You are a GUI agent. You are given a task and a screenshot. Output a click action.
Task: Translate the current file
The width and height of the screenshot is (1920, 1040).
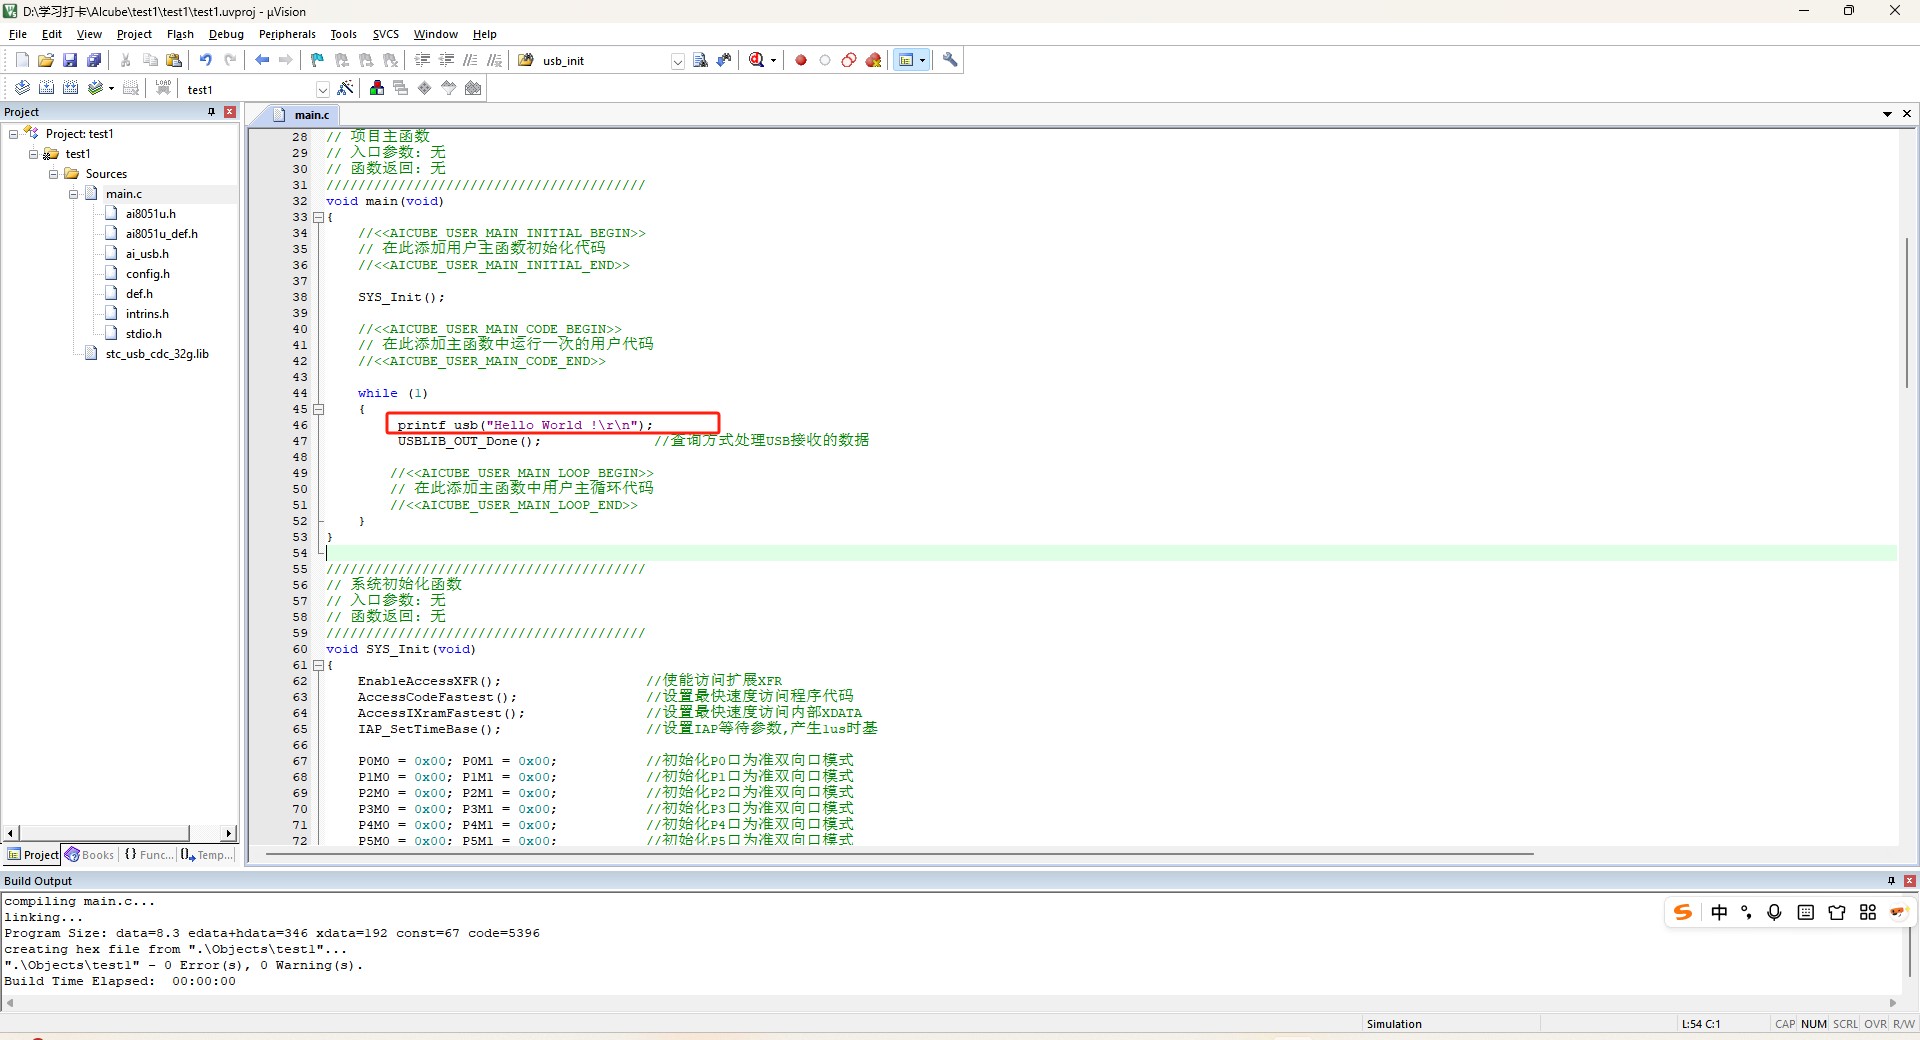point(22,88)
